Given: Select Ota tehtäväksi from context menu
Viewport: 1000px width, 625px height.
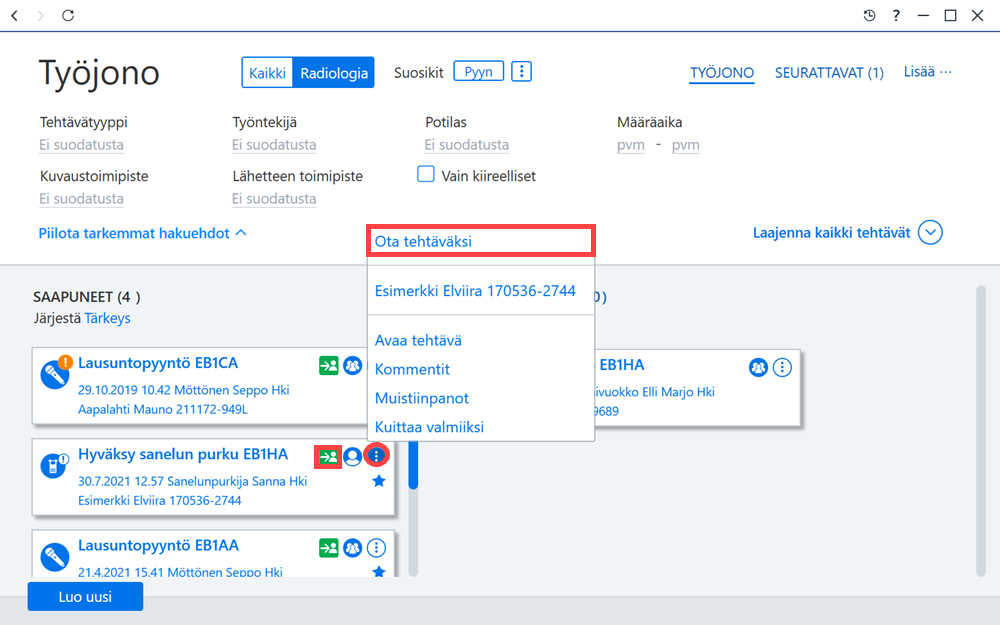Looking at the screenshot, I should [x=481, y=241].
